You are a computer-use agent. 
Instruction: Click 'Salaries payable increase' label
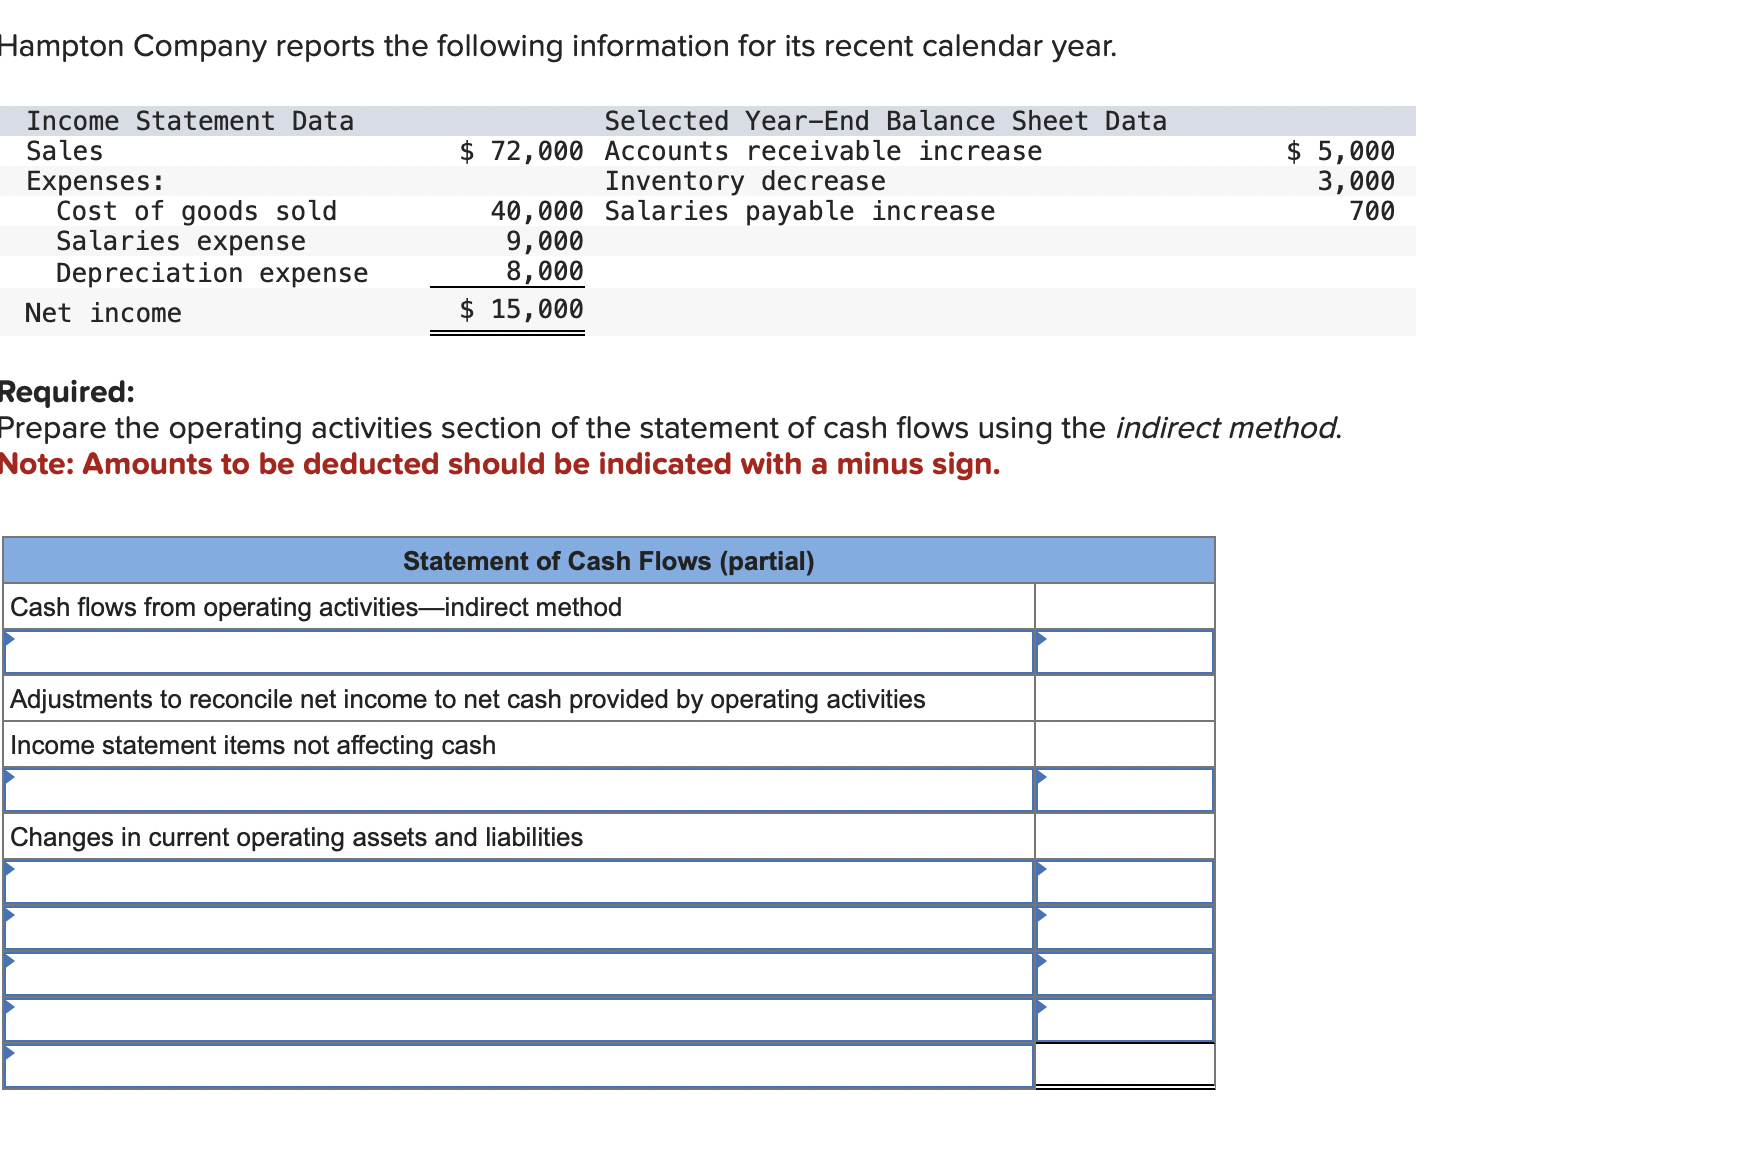[800, 211]
